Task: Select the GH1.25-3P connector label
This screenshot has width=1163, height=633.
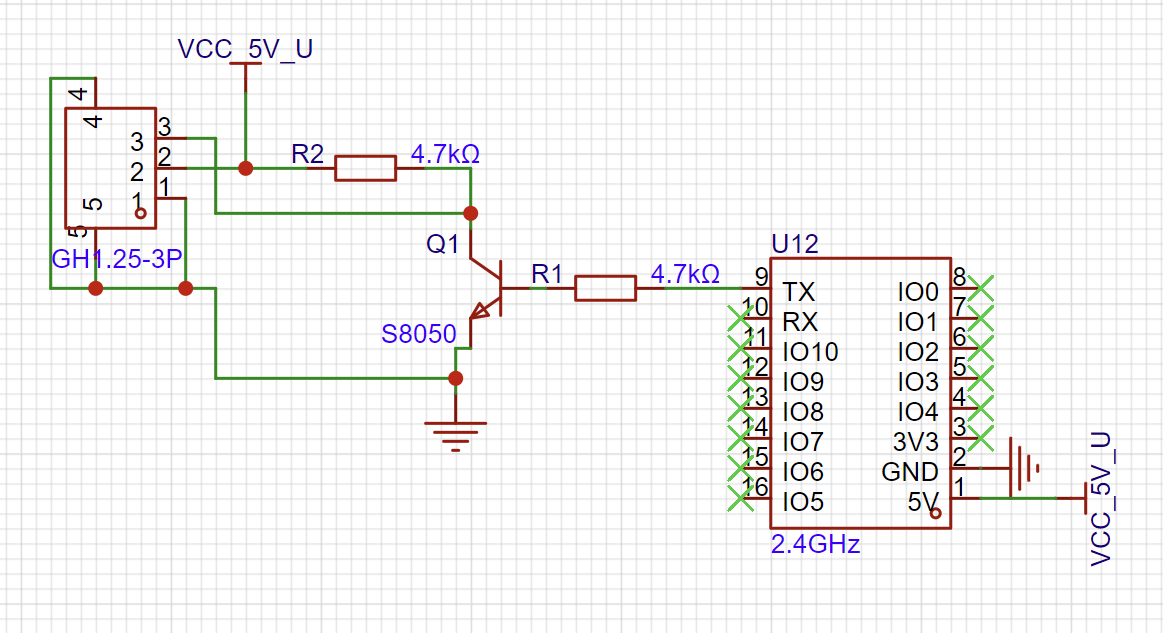Action: (116, 261)
